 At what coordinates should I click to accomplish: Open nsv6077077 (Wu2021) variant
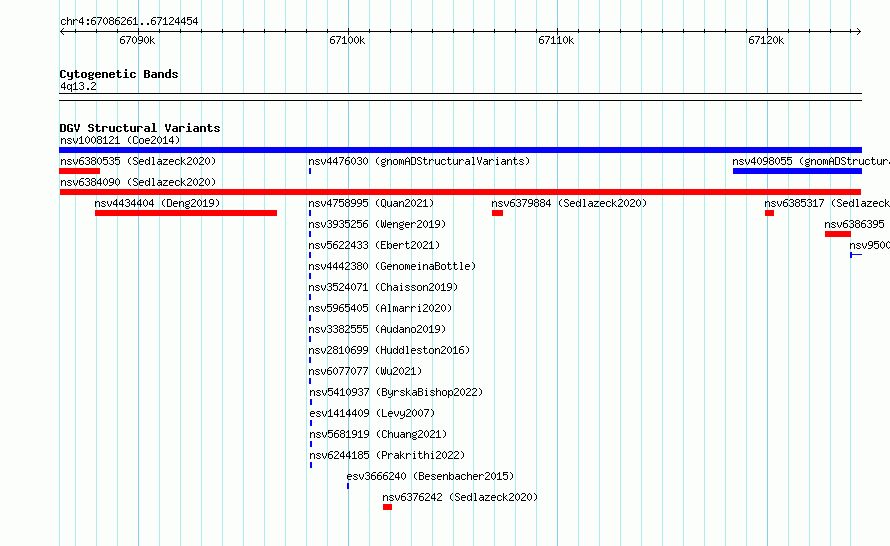365,371
